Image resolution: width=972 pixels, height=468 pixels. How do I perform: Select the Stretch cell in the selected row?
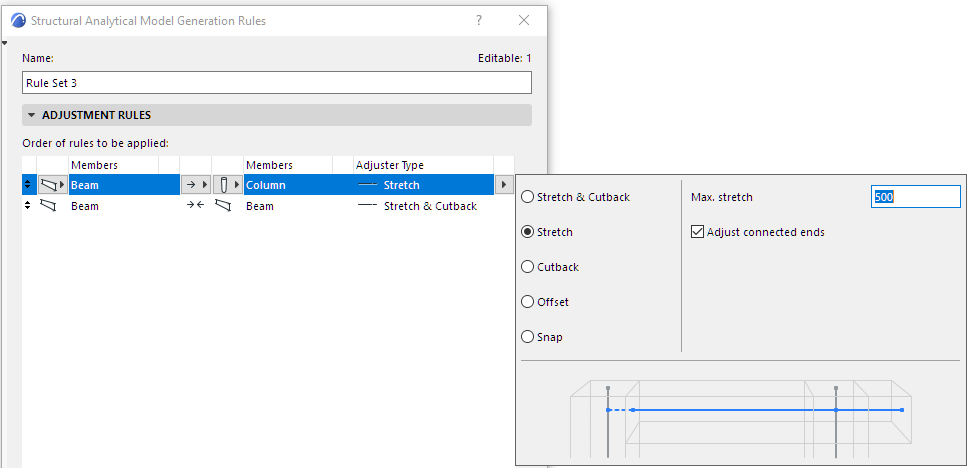point(424,185)
